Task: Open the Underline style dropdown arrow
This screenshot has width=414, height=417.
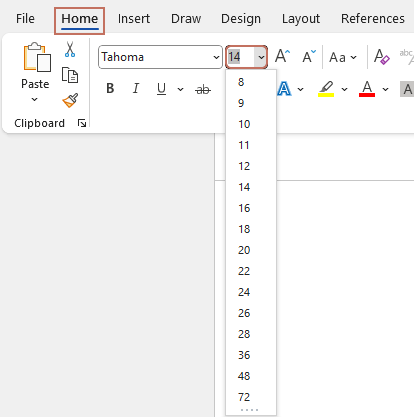Action: click(x=180, y=89)
